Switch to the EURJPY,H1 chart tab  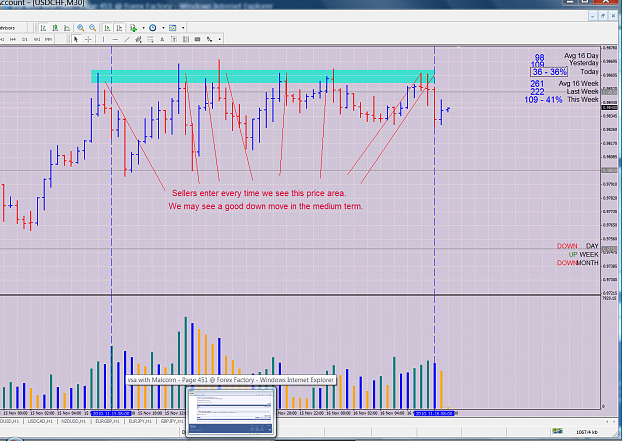pos(140,421)
